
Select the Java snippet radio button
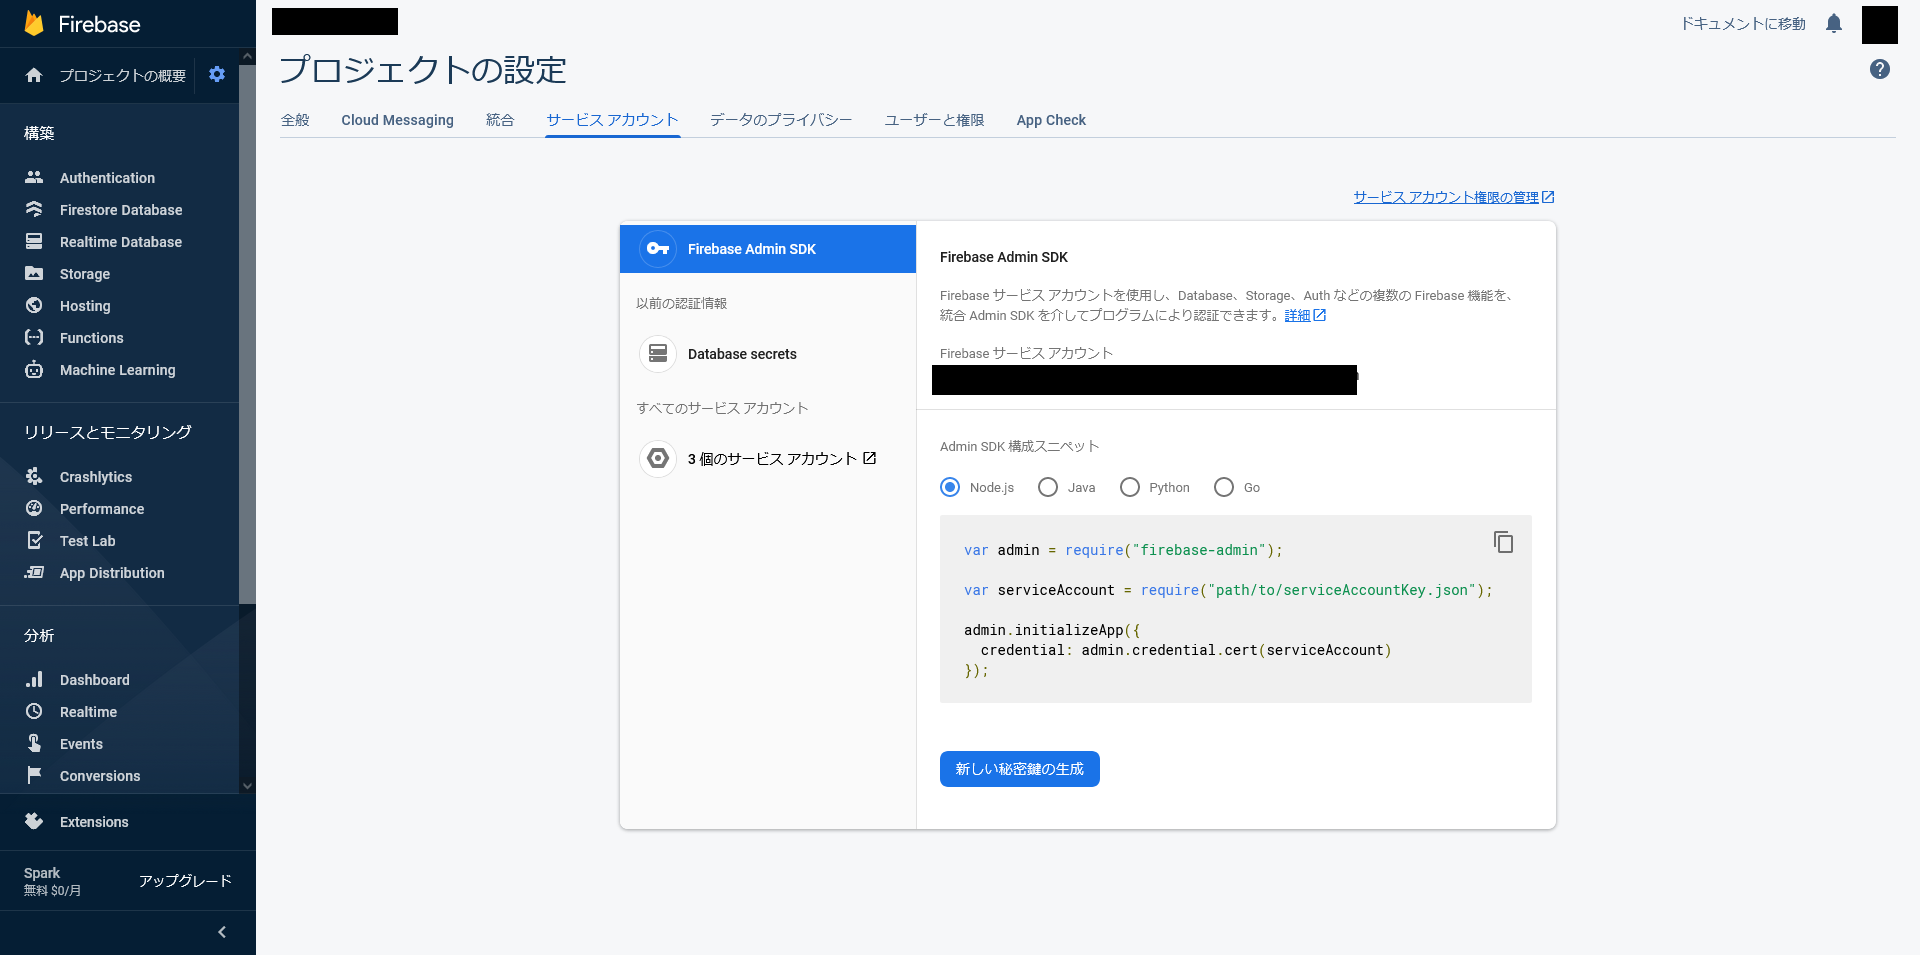pyautogui.click(x=1048, y=487)
